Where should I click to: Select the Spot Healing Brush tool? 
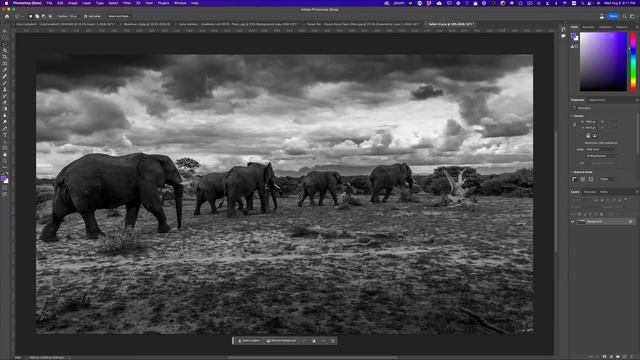(x=5, y=76)
